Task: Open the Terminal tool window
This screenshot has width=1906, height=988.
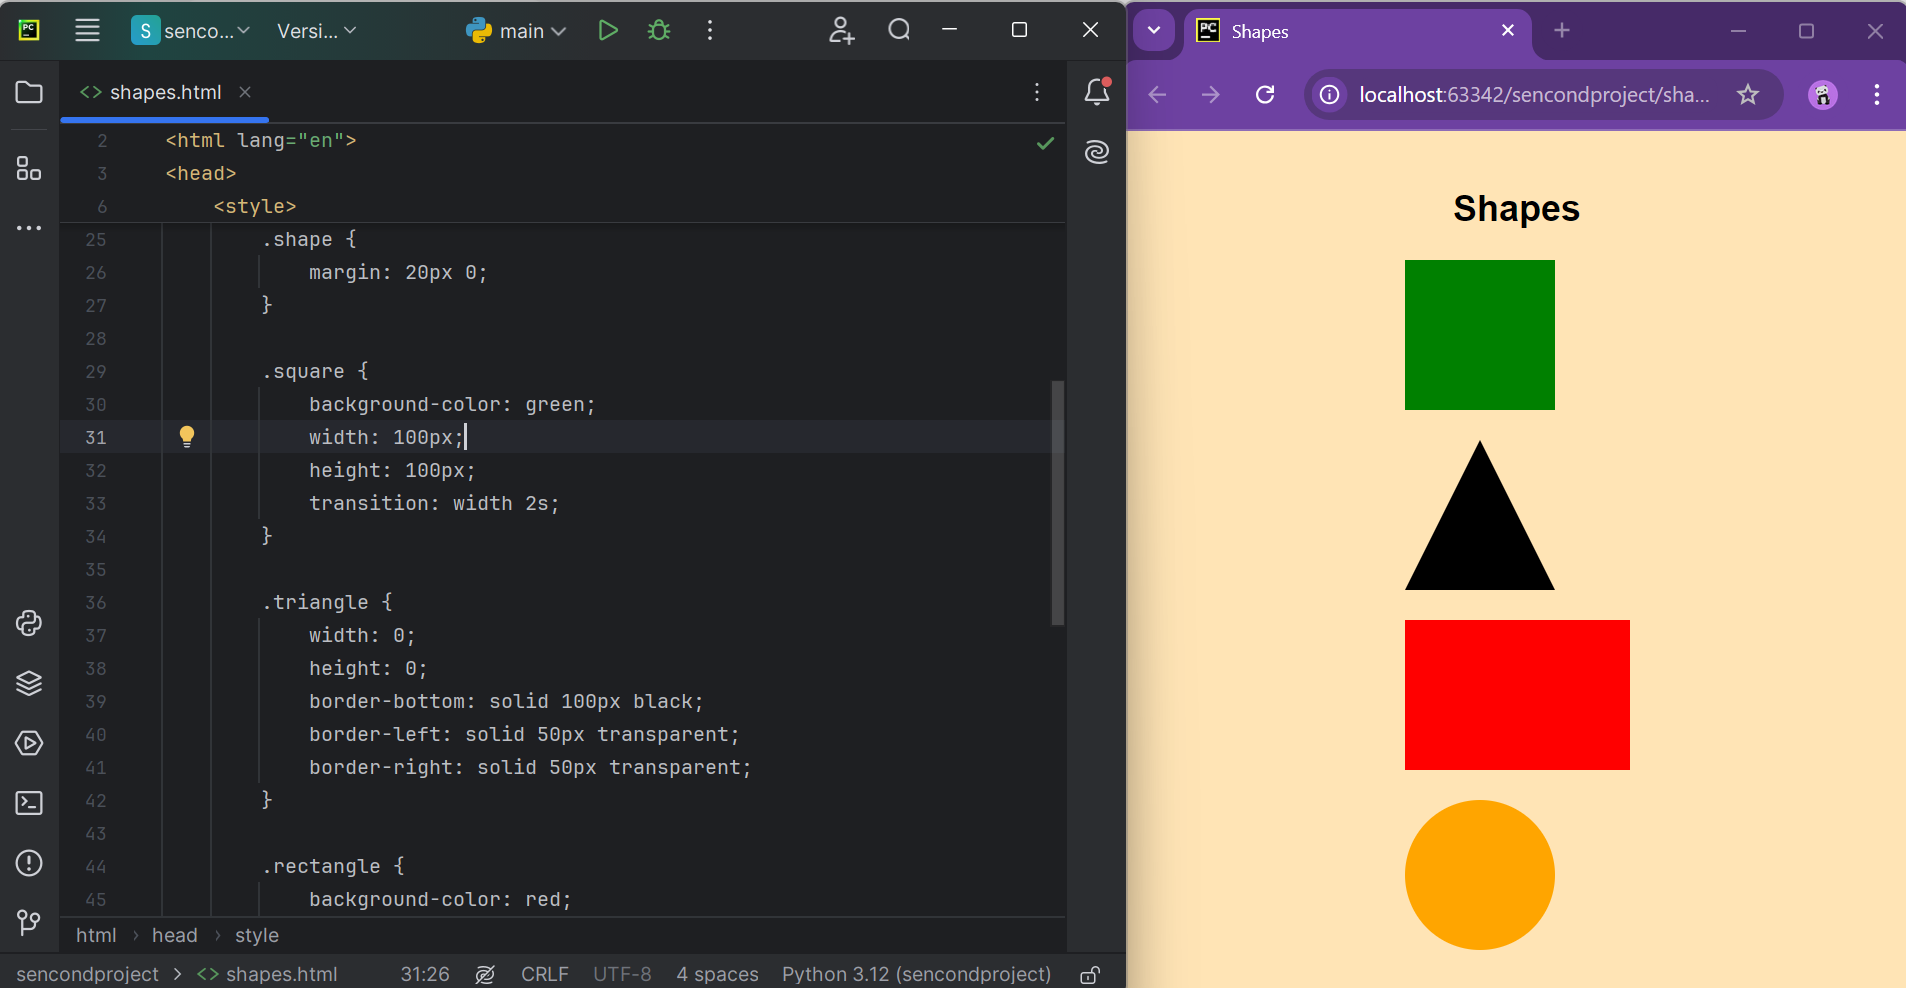Action: pos(29,803)
